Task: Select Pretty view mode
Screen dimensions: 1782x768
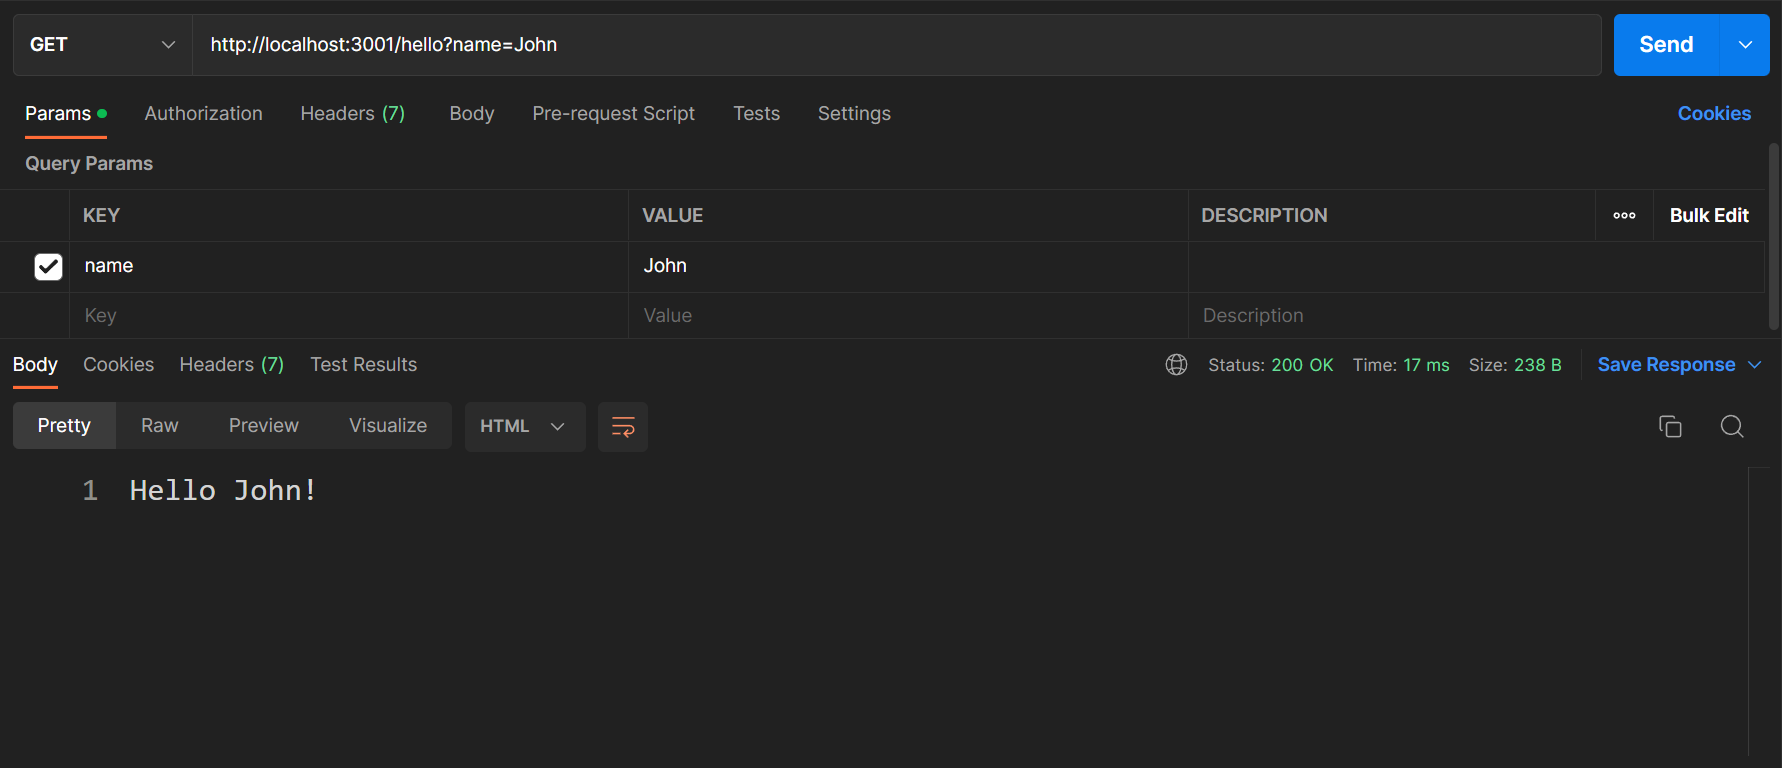Action: coord(64,426)
